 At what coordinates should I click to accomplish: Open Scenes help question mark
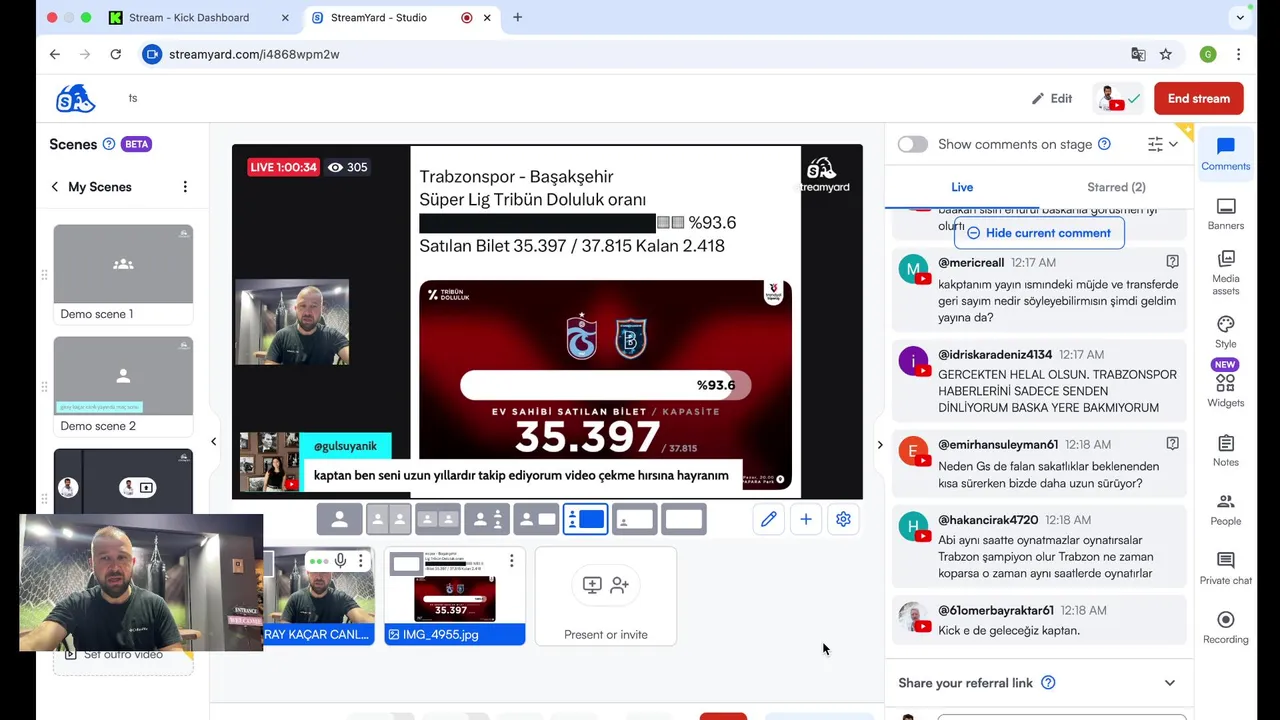109,144
